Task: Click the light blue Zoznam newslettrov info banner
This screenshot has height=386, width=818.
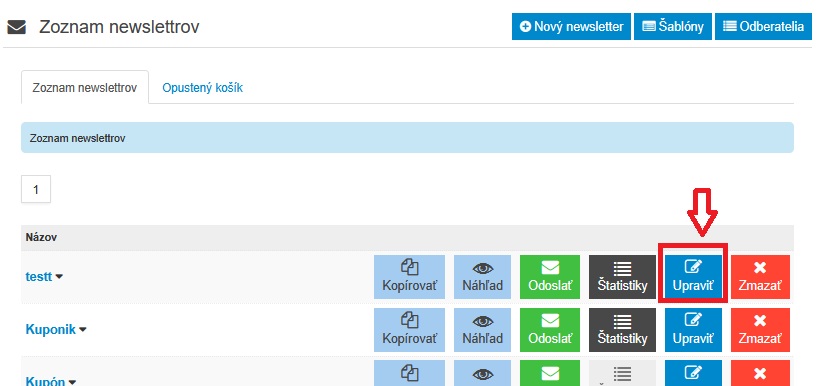Action: 407,138
